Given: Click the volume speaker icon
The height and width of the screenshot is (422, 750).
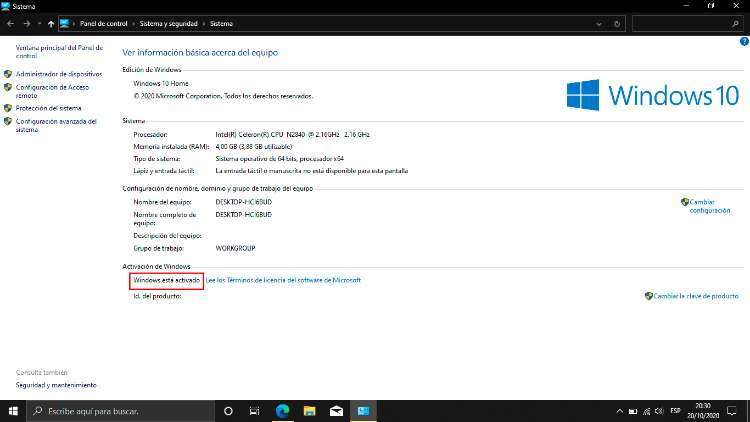Looking at the screenshot, I should coord(659,411).
